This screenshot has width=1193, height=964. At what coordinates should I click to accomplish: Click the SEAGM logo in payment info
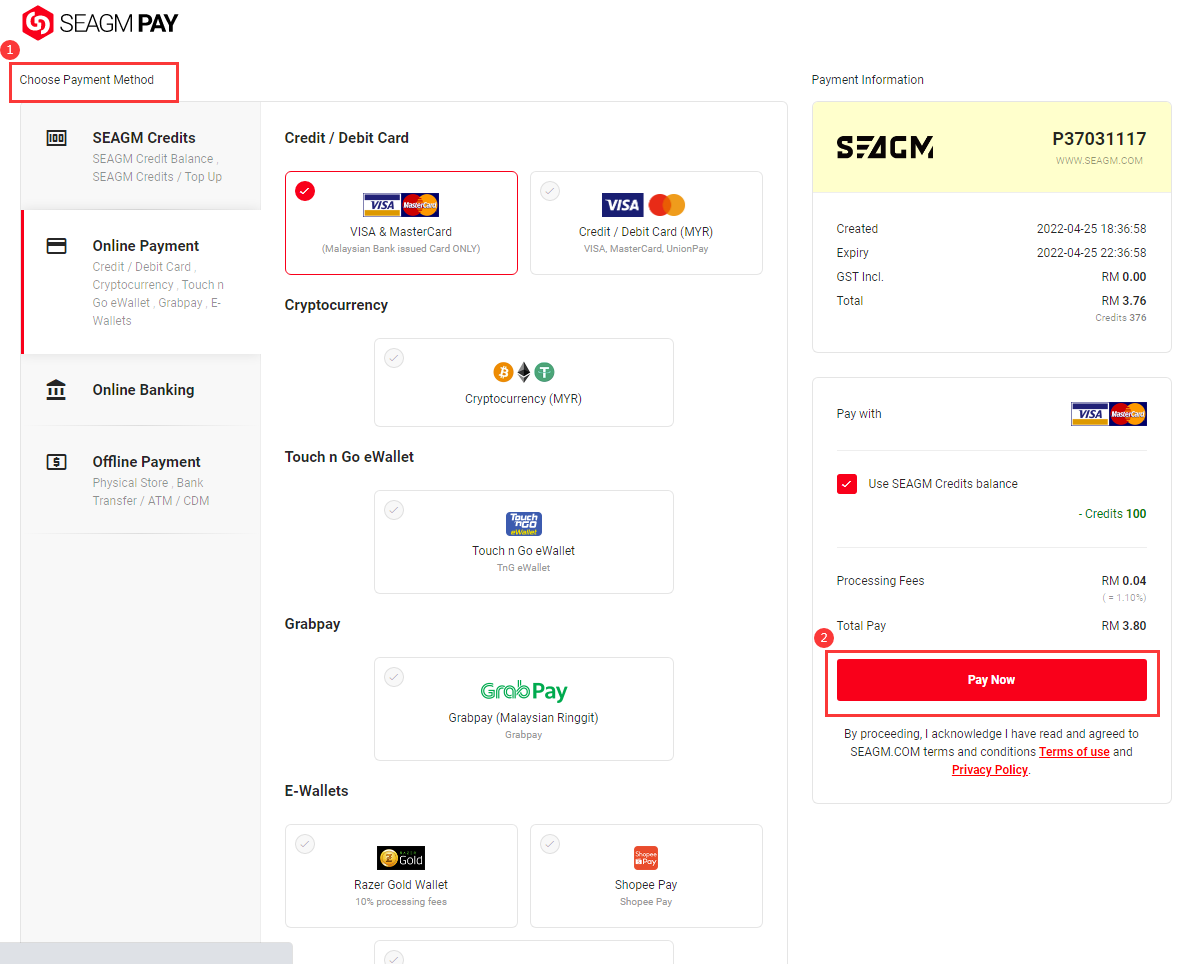click(885, 147)
